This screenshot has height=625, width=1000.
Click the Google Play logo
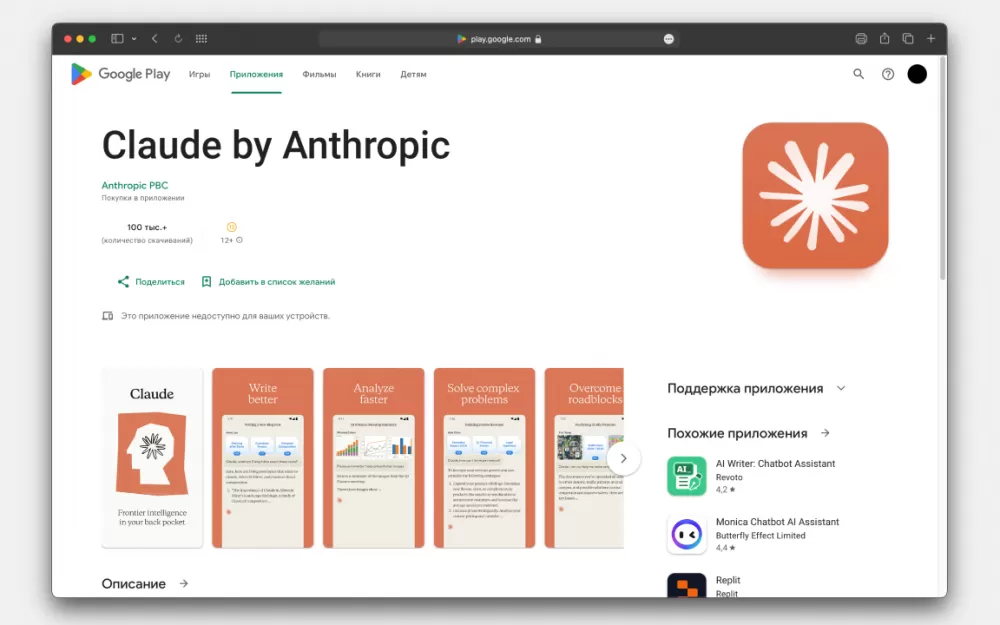coord(121,74)
